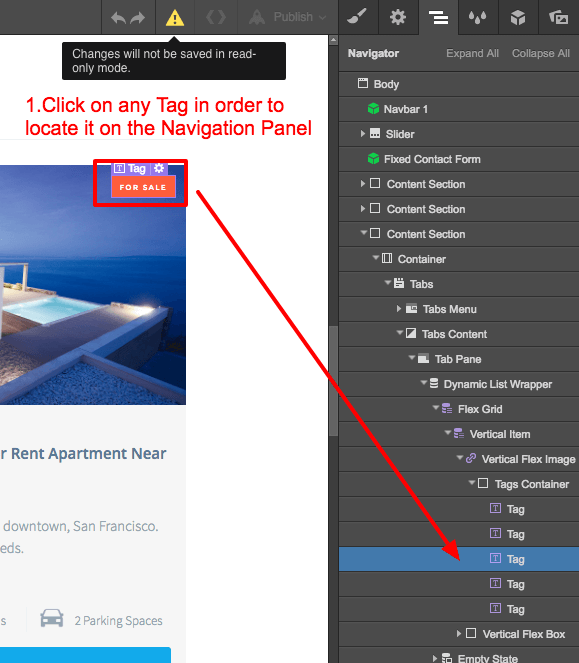Click the Vertical Flex Image link icon

coord(471,458)
